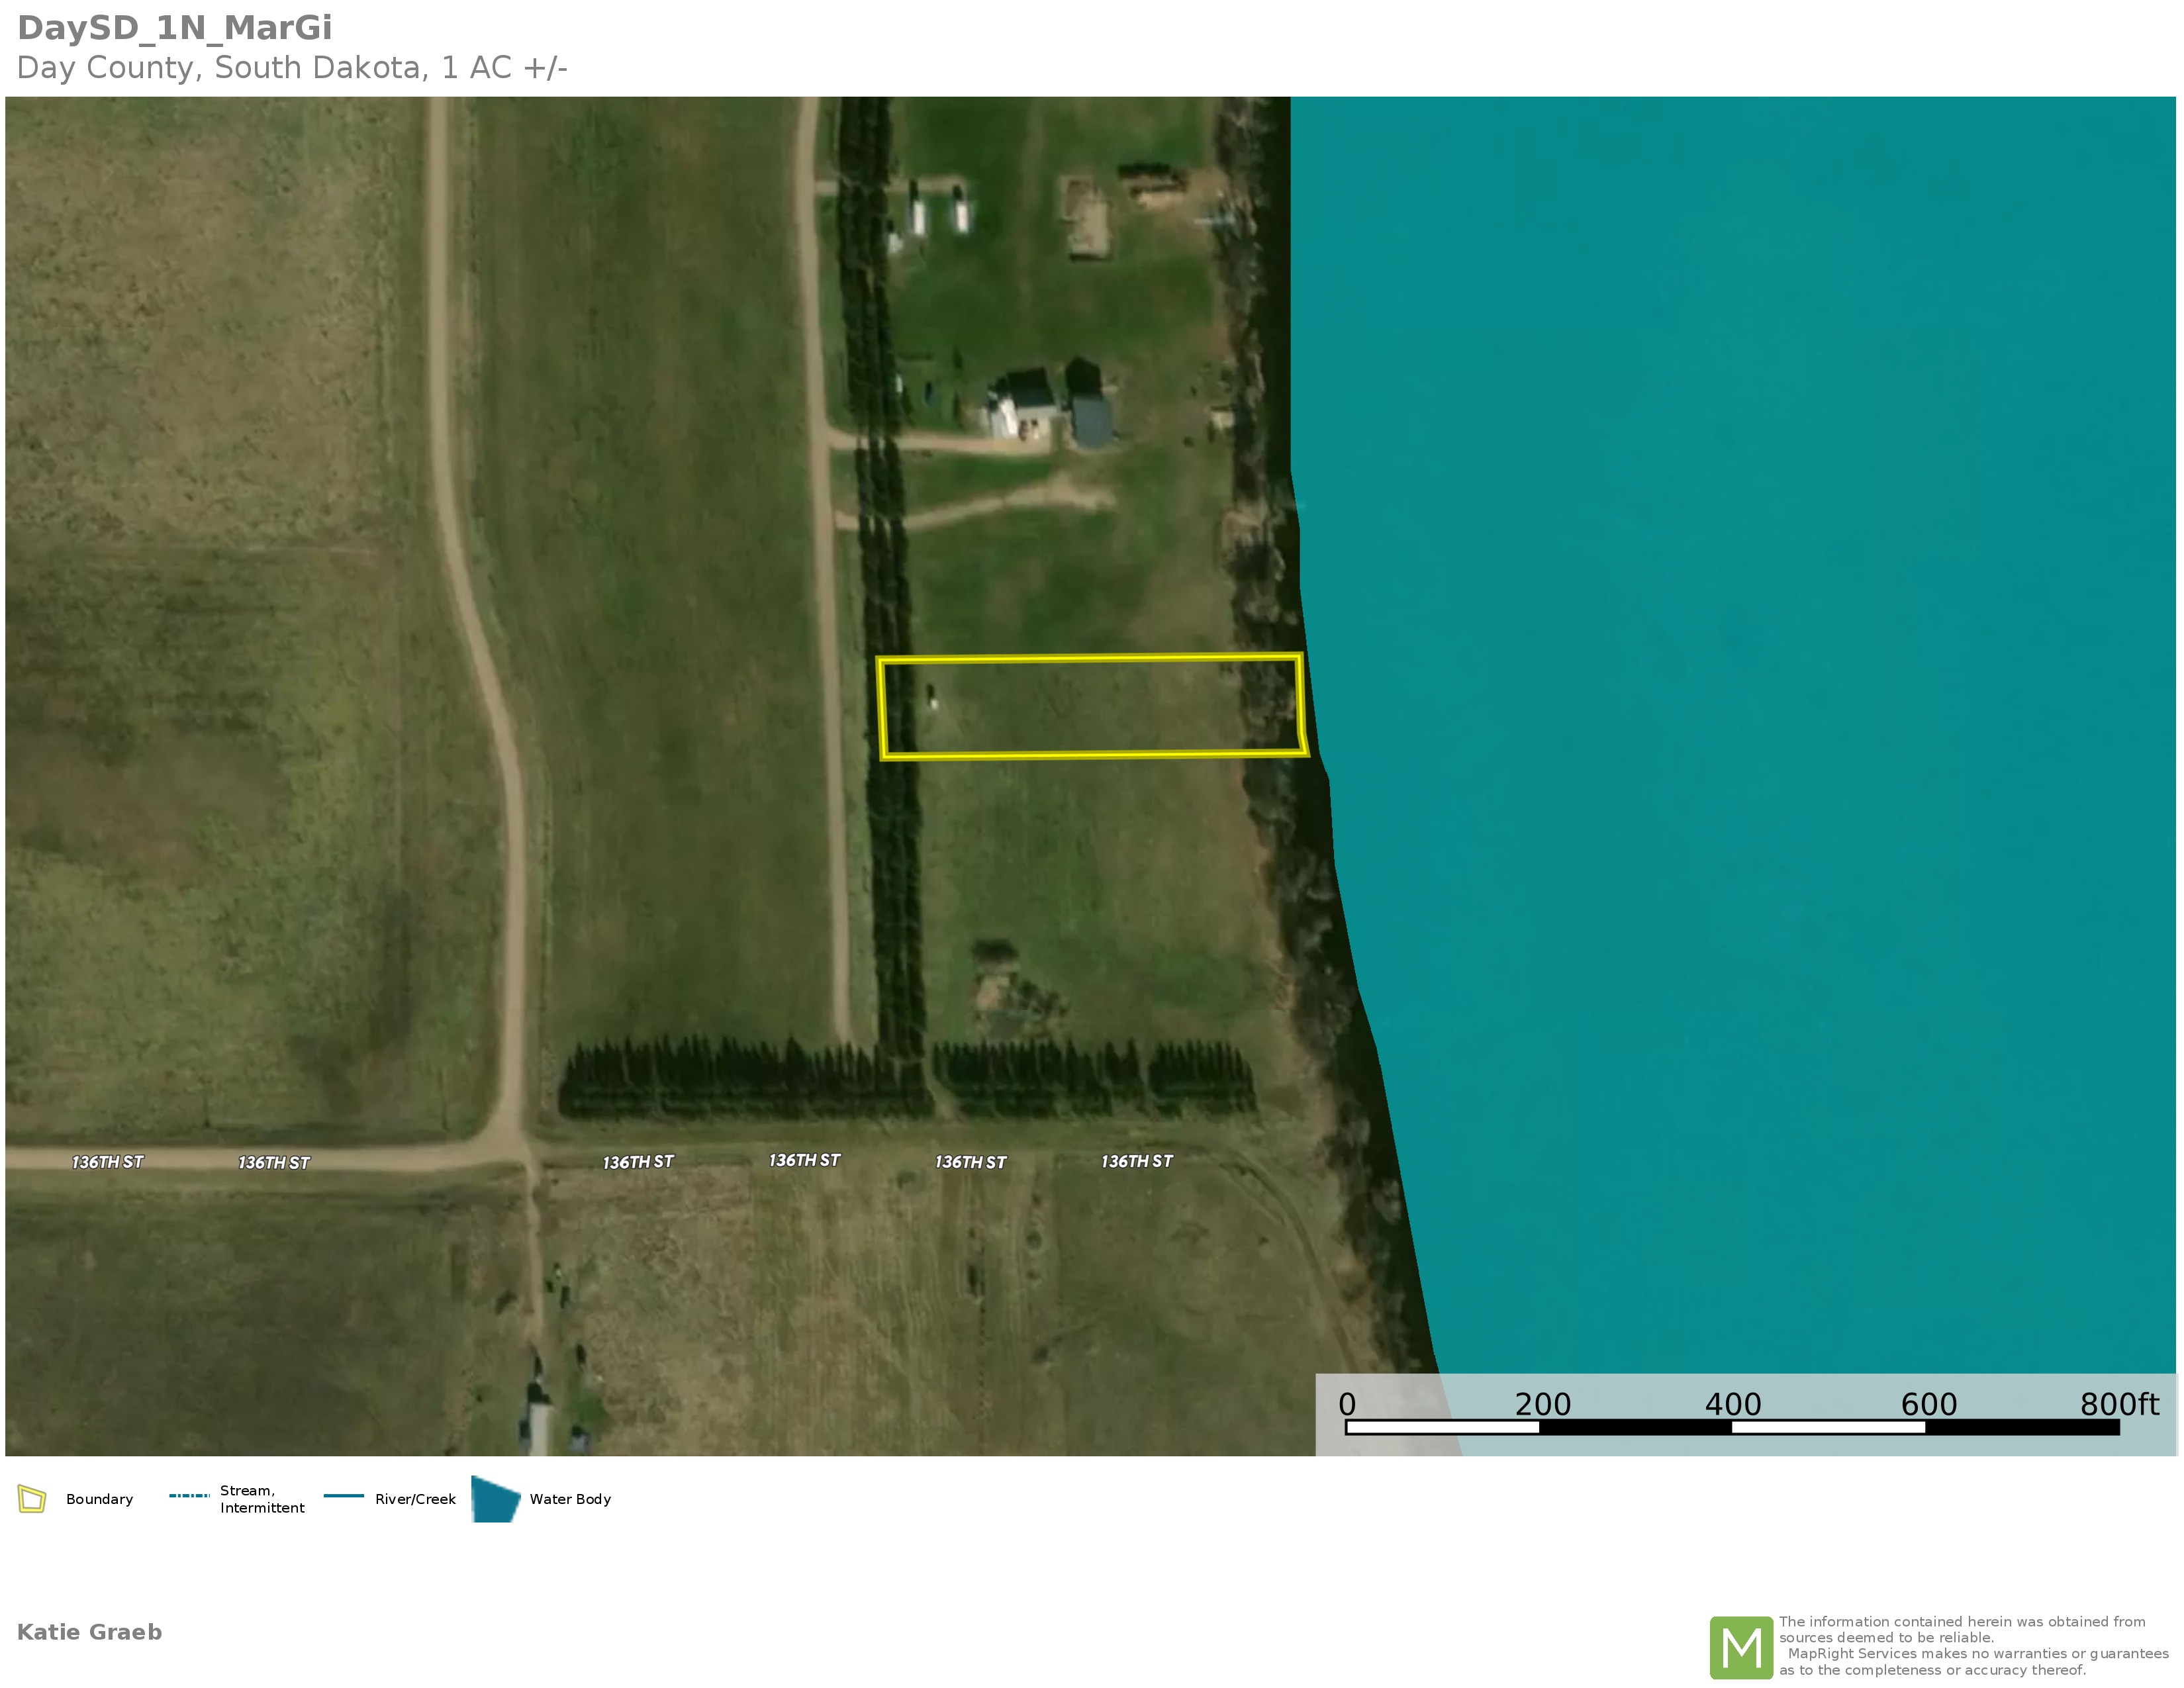The height and width of the screenshot is (1688, 2184).
Task: Click the Boundary legend text label
Action: point(99,1499)
